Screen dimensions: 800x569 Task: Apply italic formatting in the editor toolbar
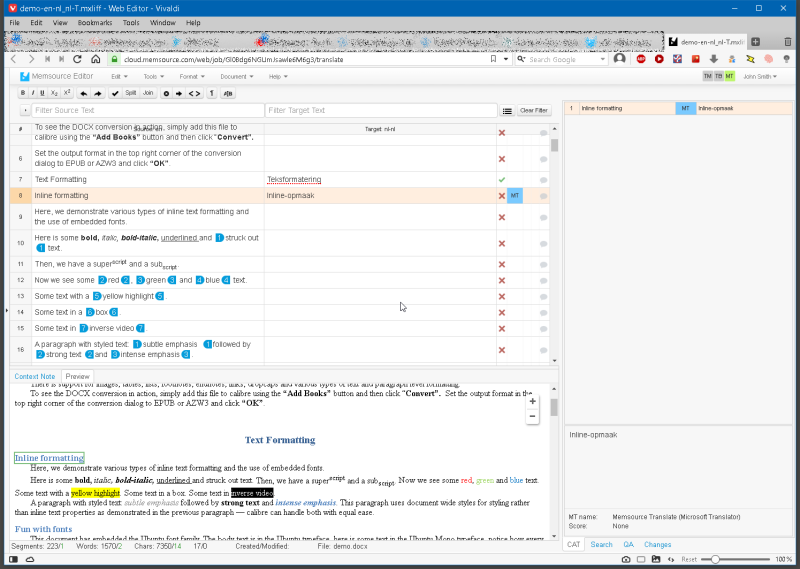(33, 93)
